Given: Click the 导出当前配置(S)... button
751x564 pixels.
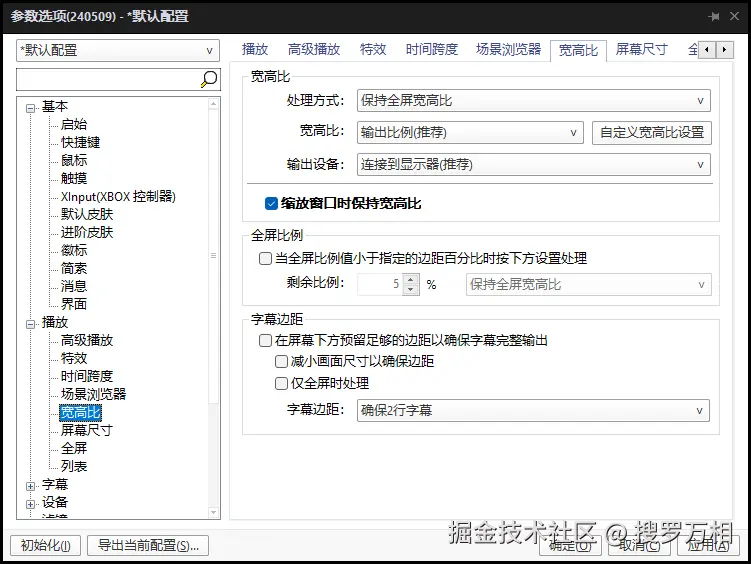Looking at the screenshot, I should tap(148, 545).
